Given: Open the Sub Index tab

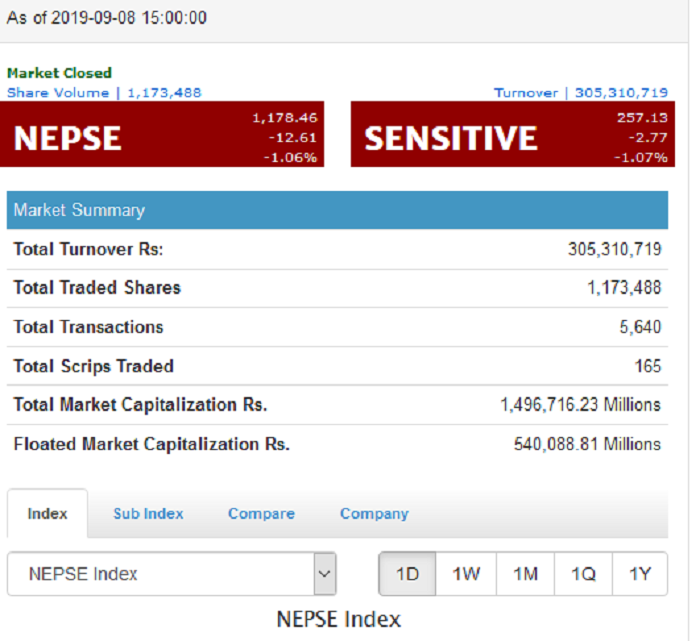Looking at the screenshot, I should click(x=148, y=513).
